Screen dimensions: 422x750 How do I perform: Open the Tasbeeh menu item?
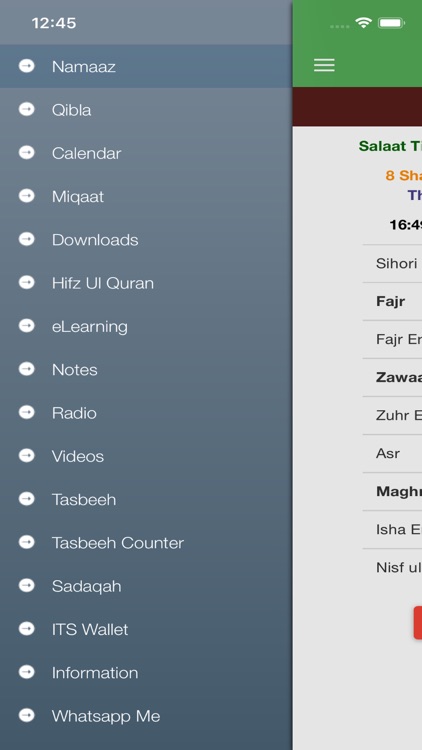(x=146, y=499)
